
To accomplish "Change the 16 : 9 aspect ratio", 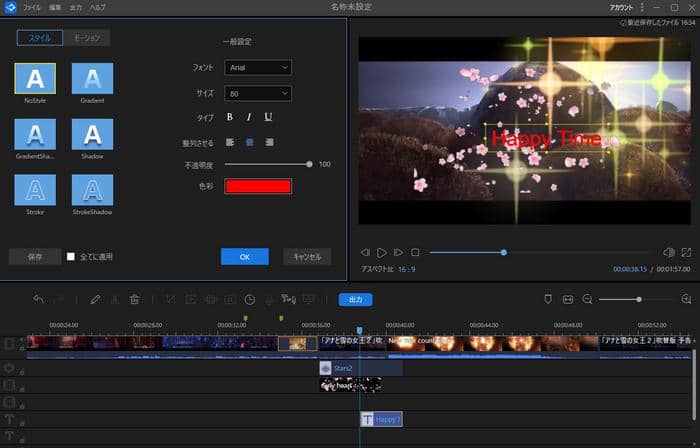I will [407, 270].
